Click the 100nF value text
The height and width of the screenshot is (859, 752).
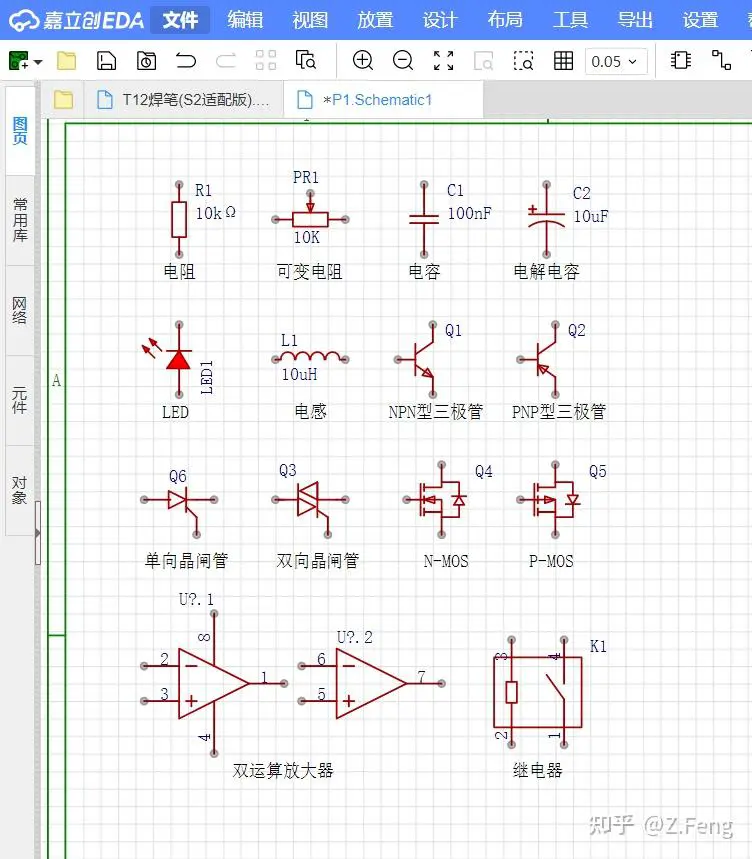pos(469,213)
